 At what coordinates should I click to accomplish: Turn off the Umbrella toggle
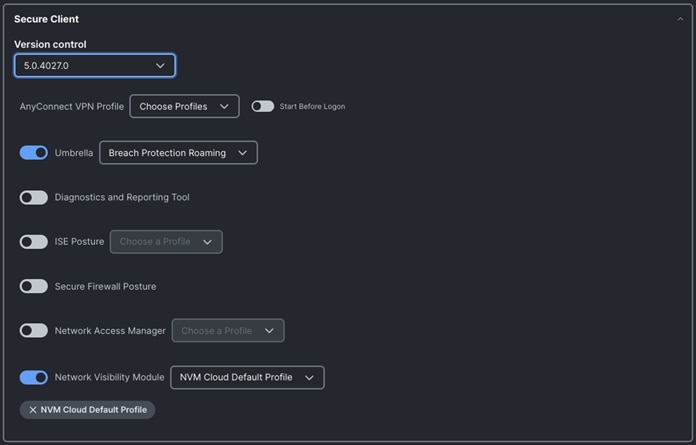click(x=34, y=153)
